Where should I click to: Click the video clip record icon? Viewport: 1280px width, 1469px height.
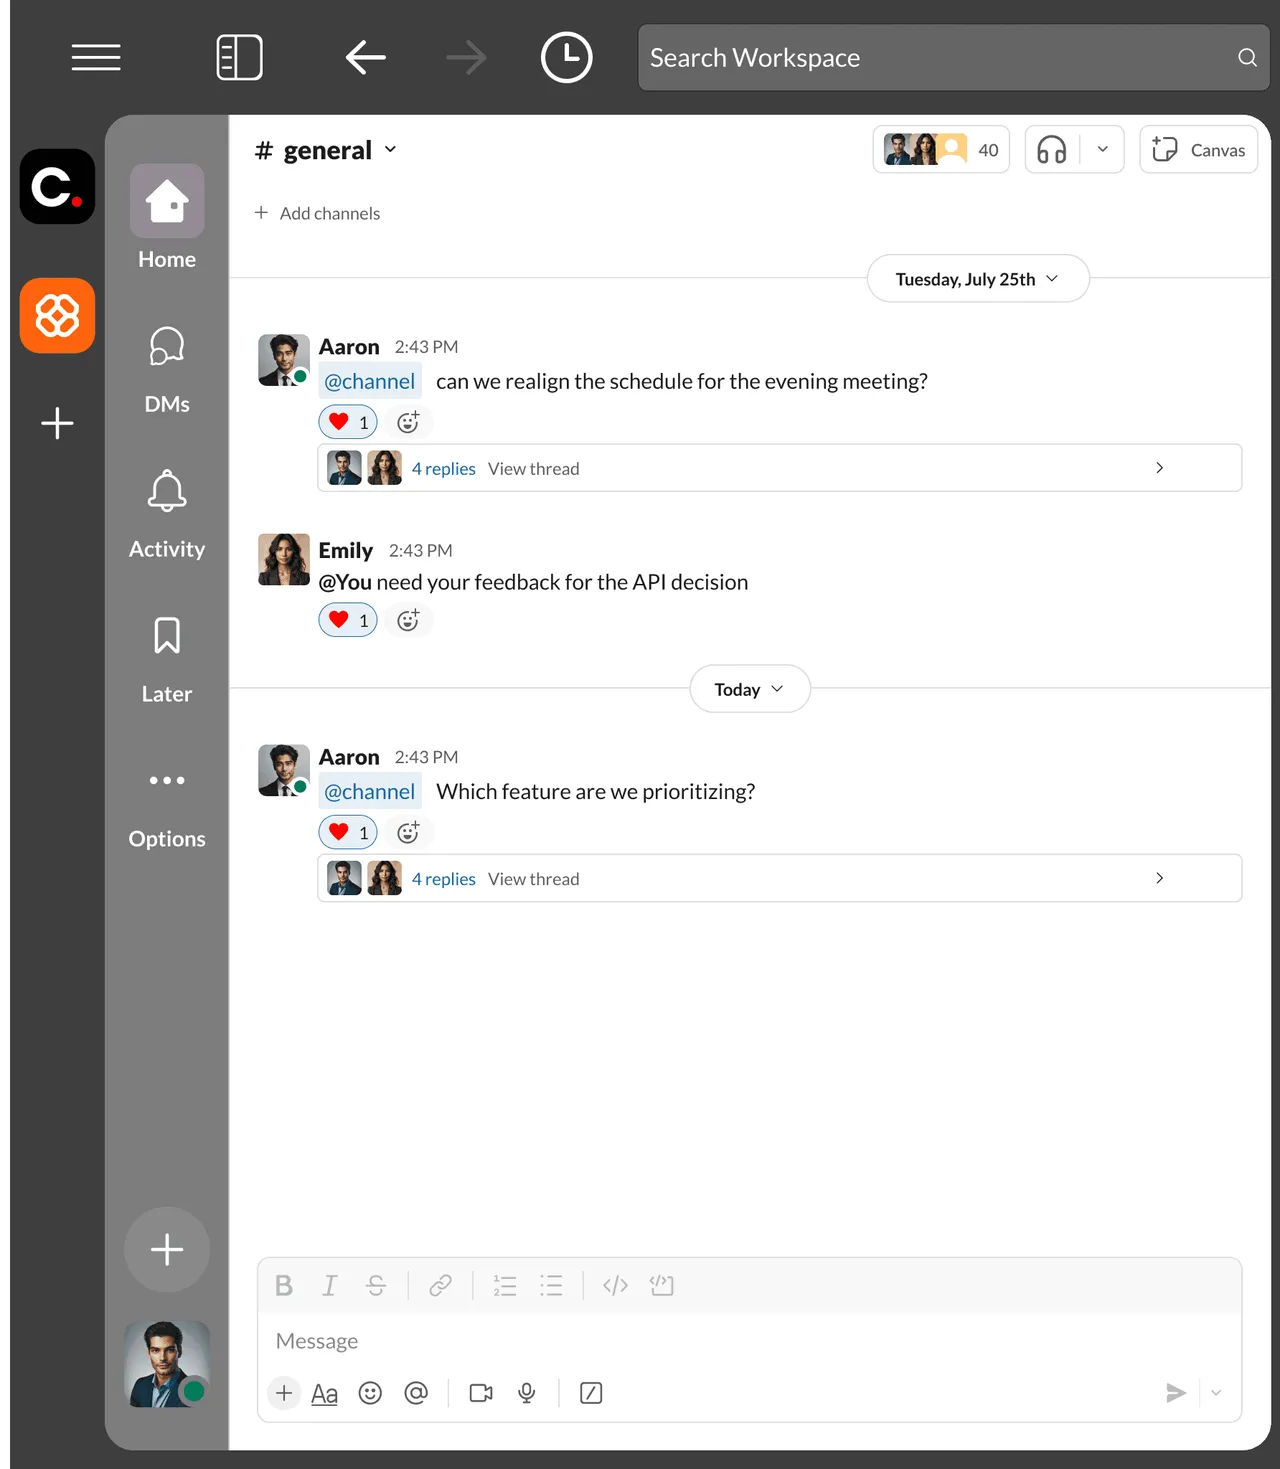pyautogui.click(x=481, y=1393)
